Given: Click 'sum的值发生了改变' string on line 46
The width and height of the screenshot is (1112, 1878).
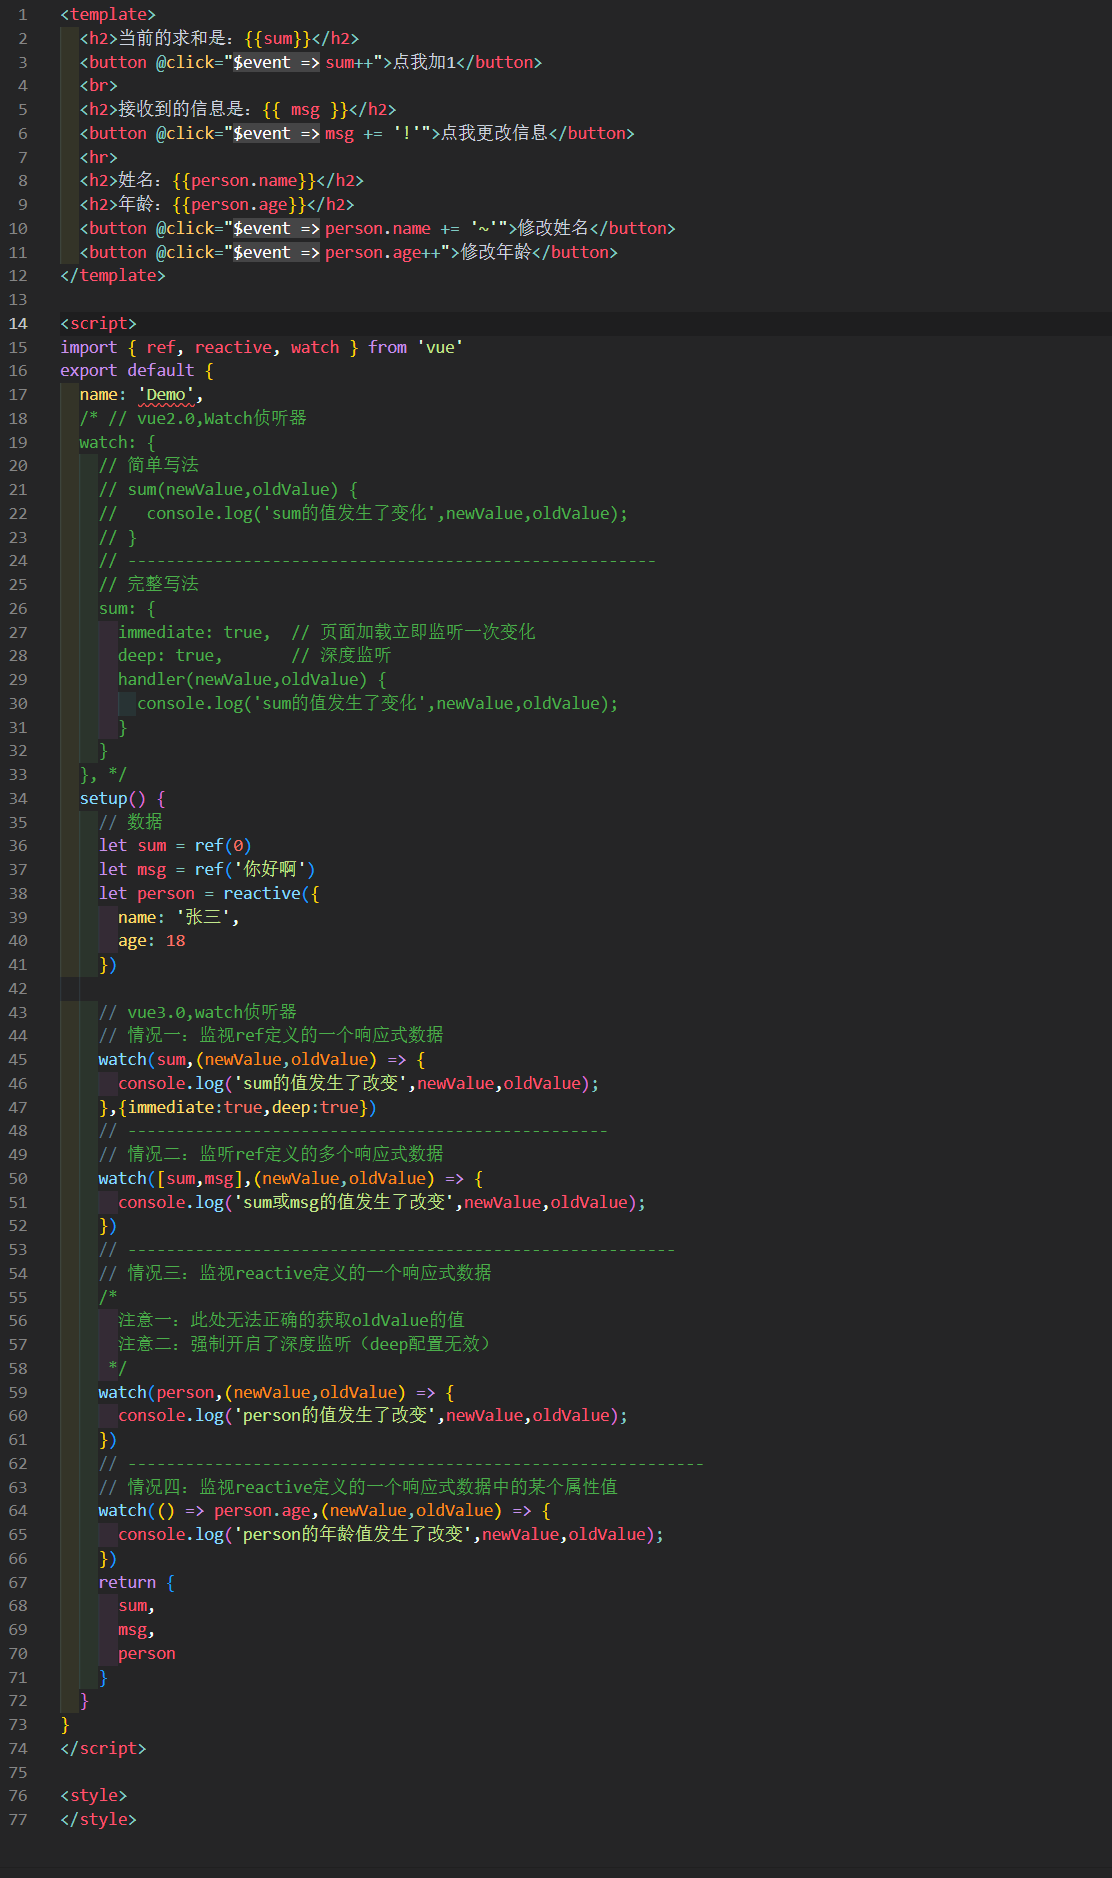Looking at the screenshot, I should pyautogui.click(x=321, y=1083).
